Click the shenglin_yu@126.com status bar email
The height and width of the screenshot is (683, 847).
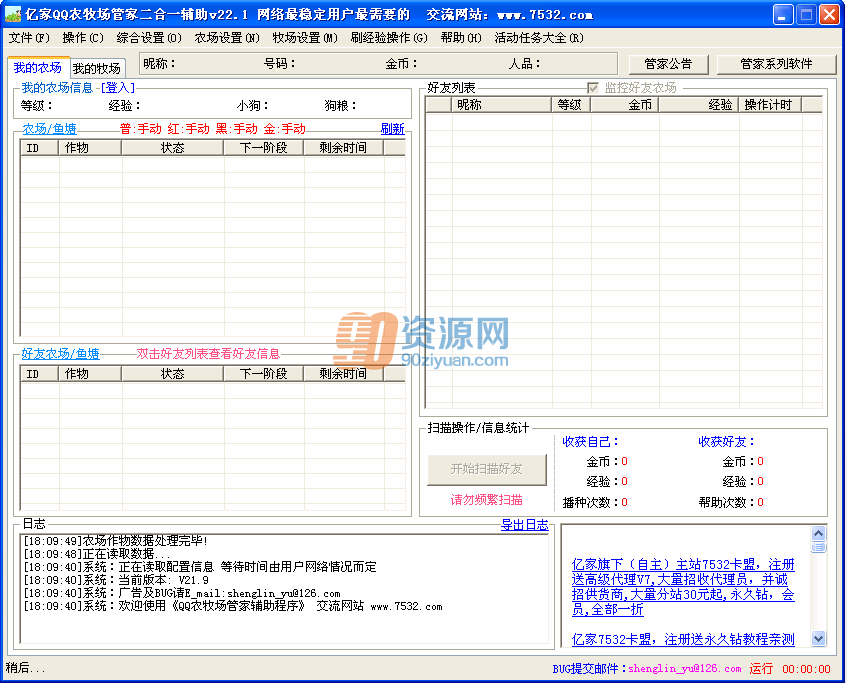coord(684,668)
